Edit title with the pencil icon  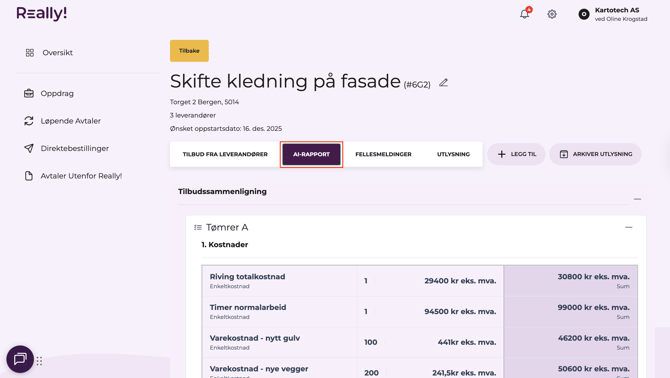click(444, 83)
